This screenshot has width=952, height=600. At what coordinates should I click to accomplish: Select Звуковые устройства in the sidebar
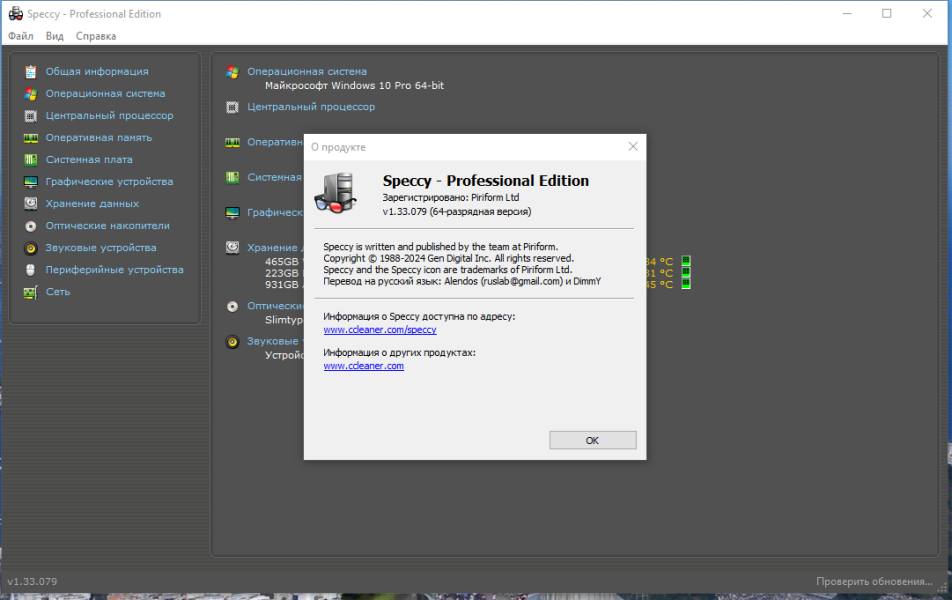[101, 248]
